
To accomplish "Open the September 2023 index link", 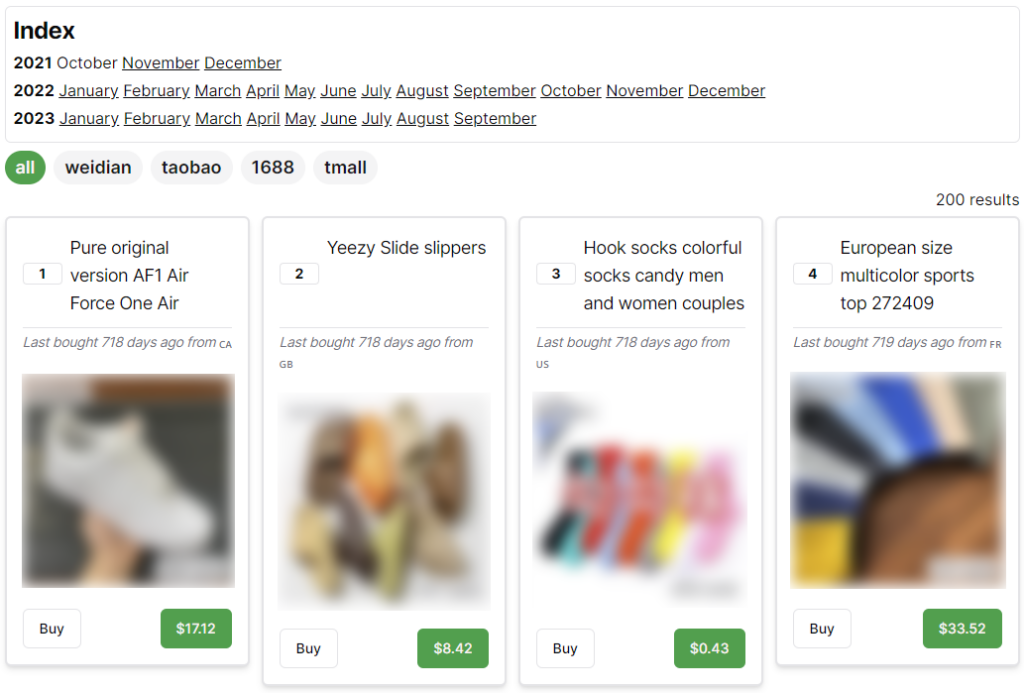I will click(x=495, y=119).
